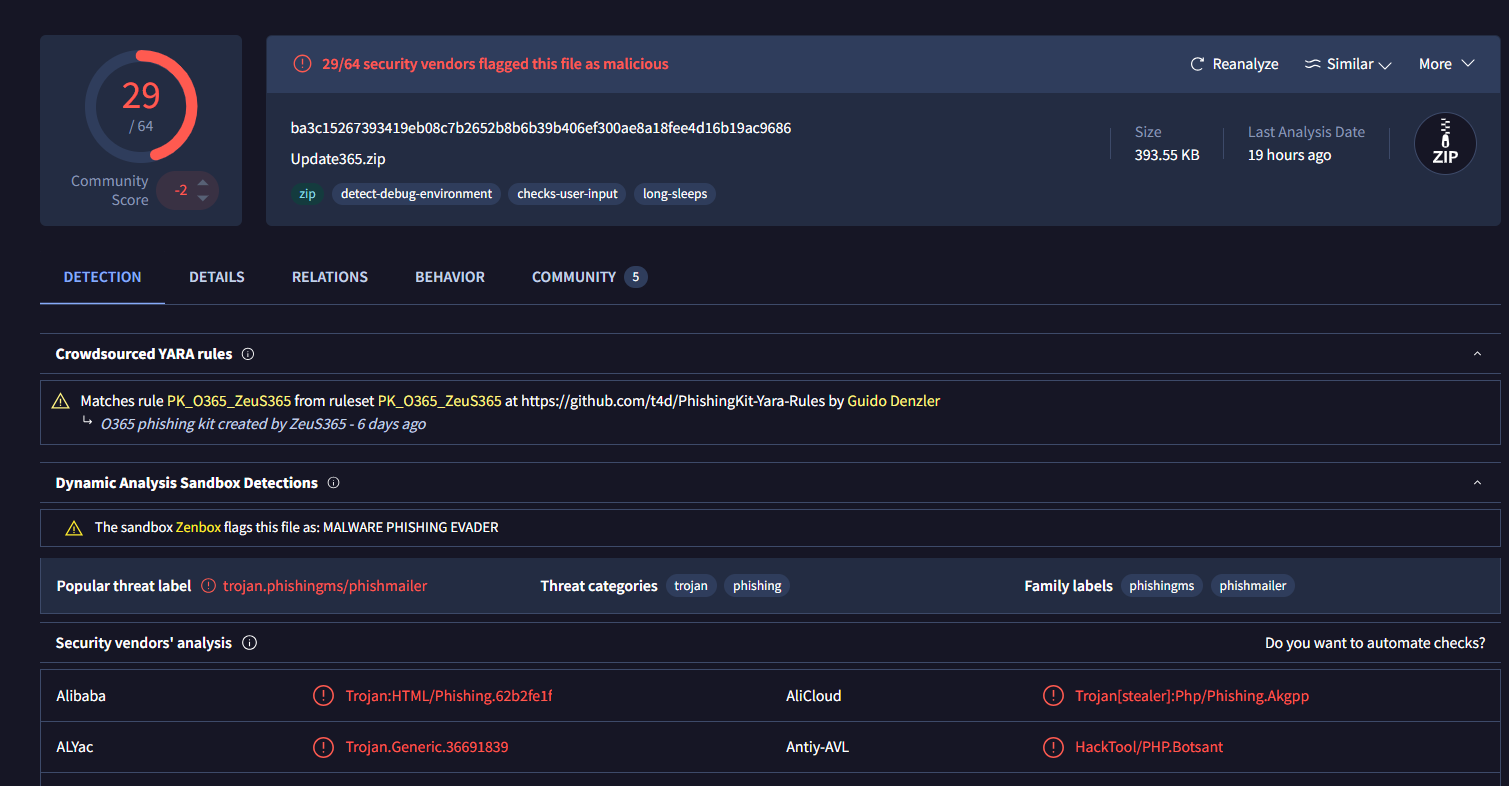Open the COMMUNITY tab
This screenshot has width=1509, height=786.
click(x=574, y=277)
